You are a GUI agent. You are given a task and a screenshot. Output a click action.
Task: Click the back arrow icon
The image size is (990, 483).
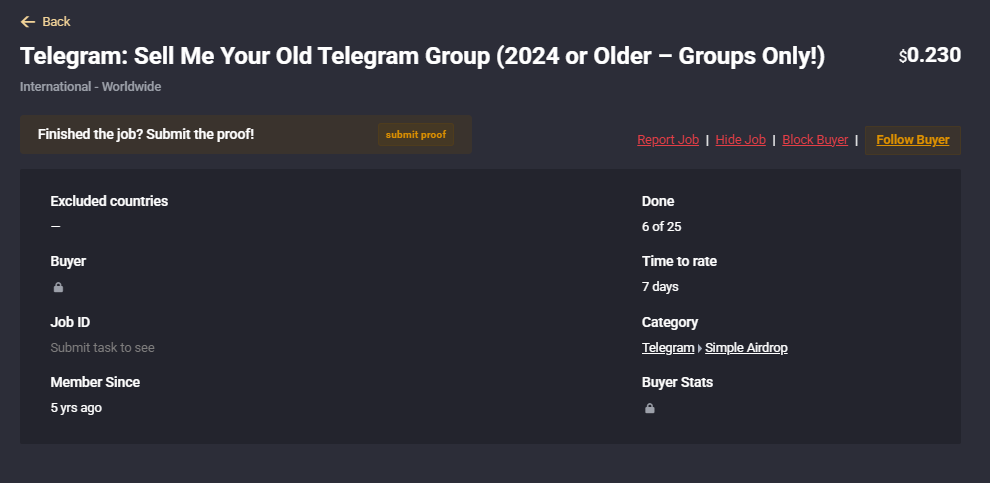tap(27, 22)
